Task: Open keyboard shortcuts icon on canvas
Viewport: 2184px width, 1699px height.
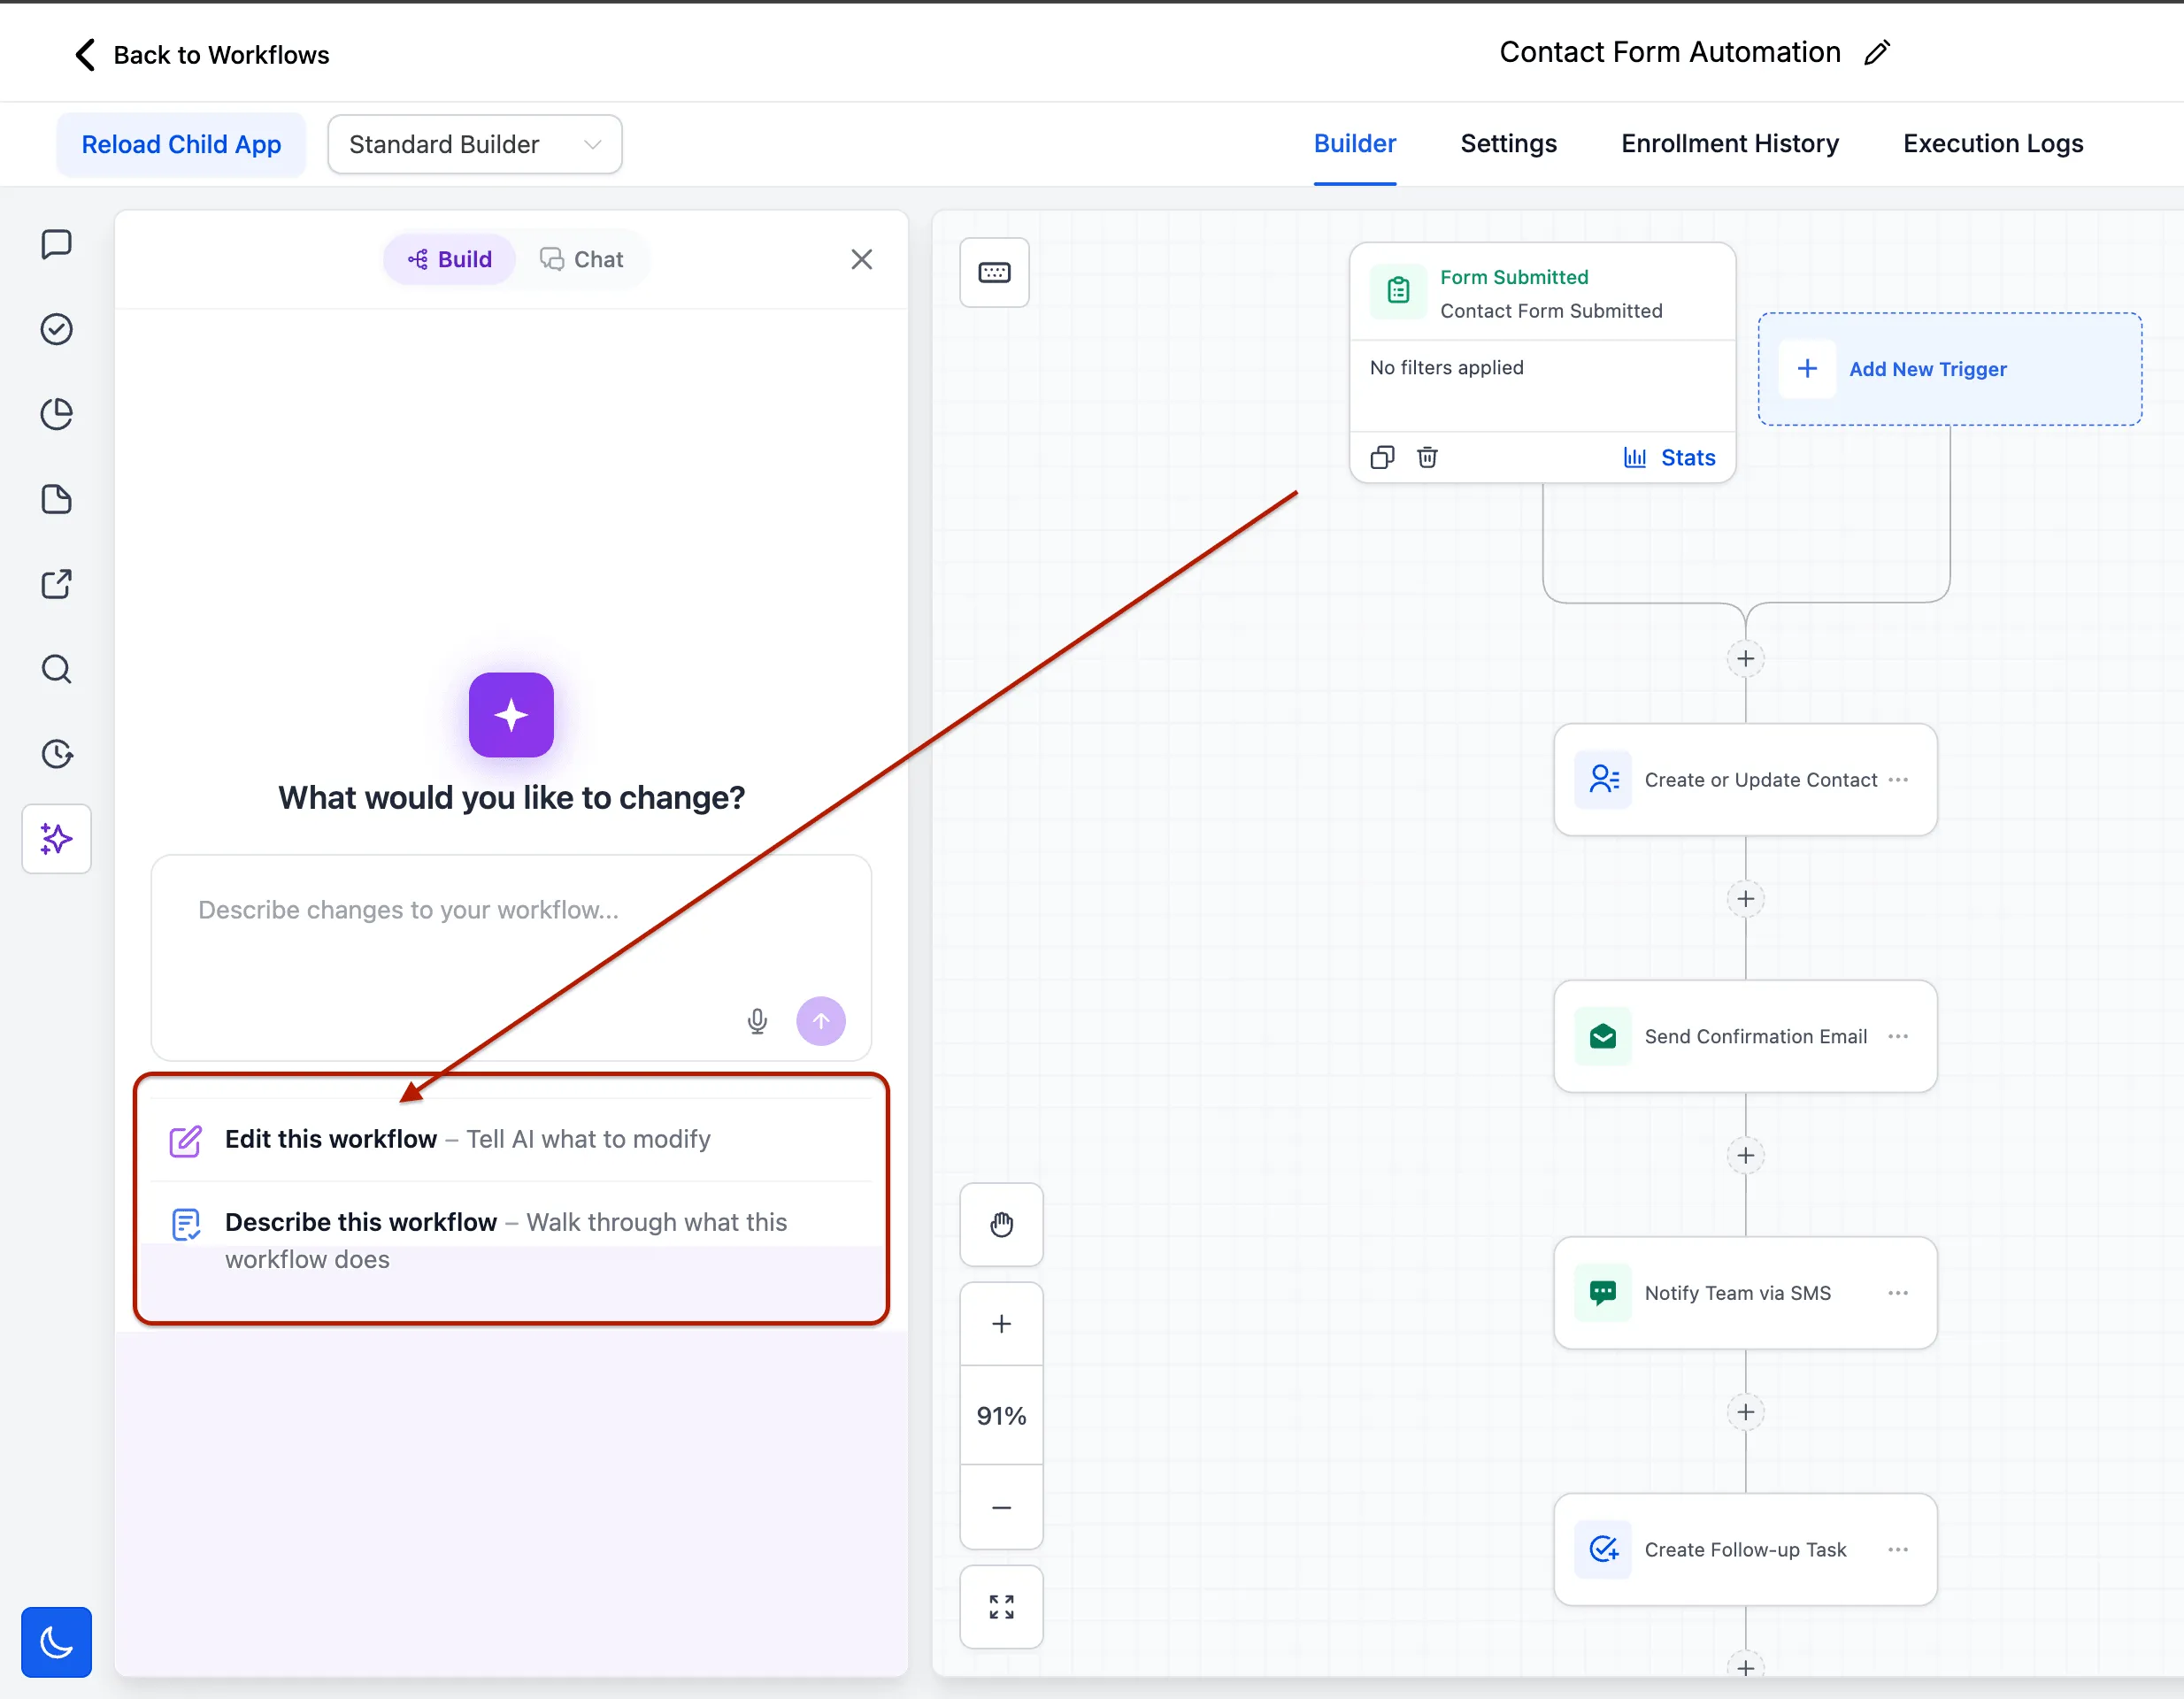Action: (x=994, y=273)
